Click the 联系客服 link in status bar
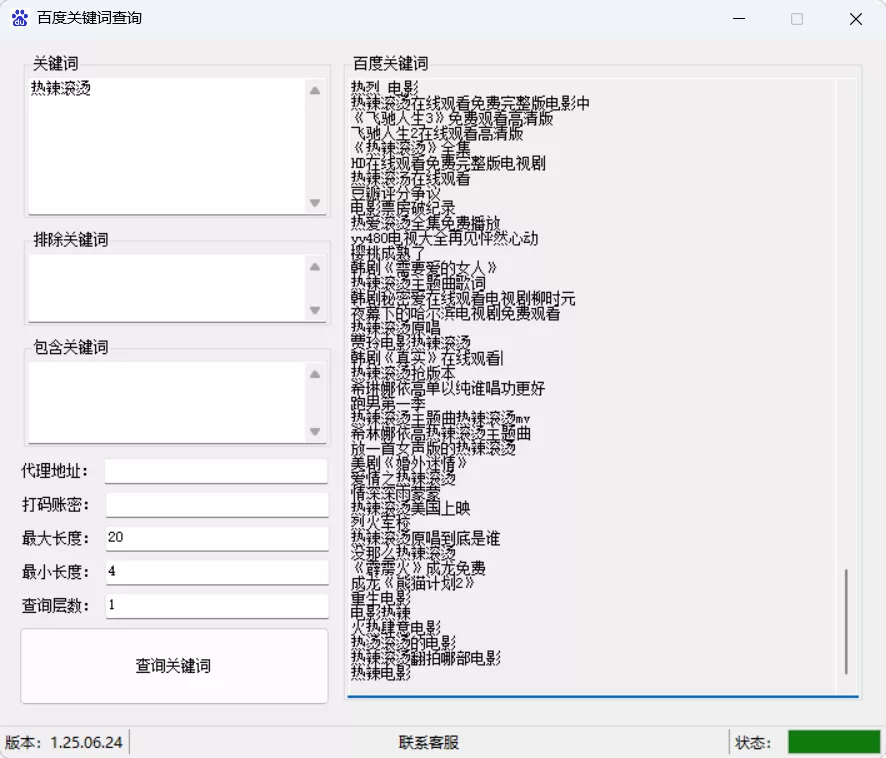This screenshot has width=886, height=758. coord(428,742)
